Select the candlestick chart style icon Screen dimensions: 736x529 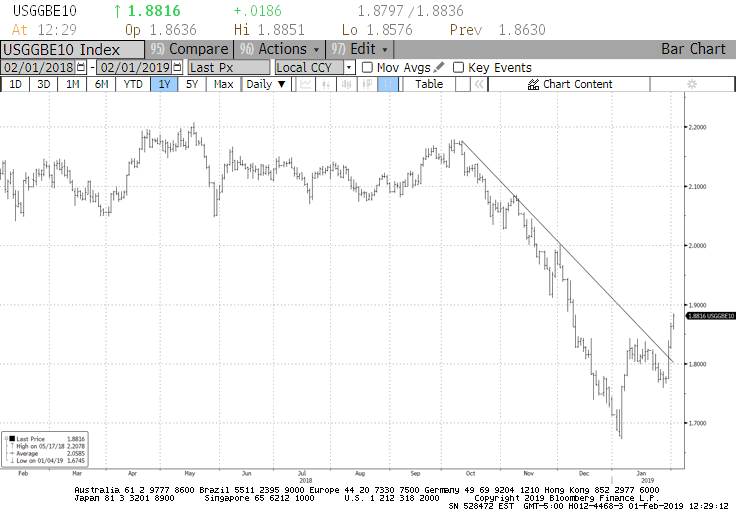coord(345,85)
